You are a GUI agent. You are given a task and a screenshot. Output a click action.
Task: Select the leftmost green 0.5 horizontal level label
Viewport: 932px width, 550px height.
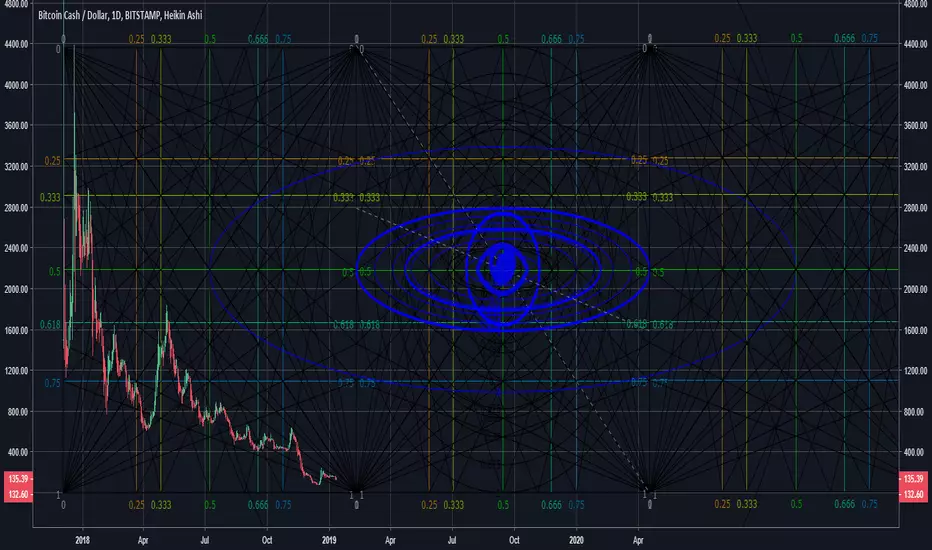[x=55, y=271]
